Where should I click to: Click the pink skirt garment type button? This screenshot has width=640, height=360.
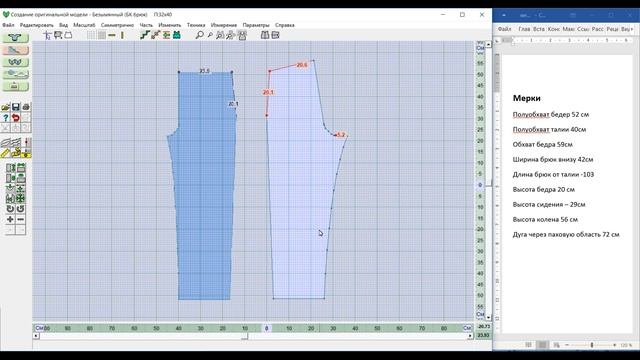16,50
